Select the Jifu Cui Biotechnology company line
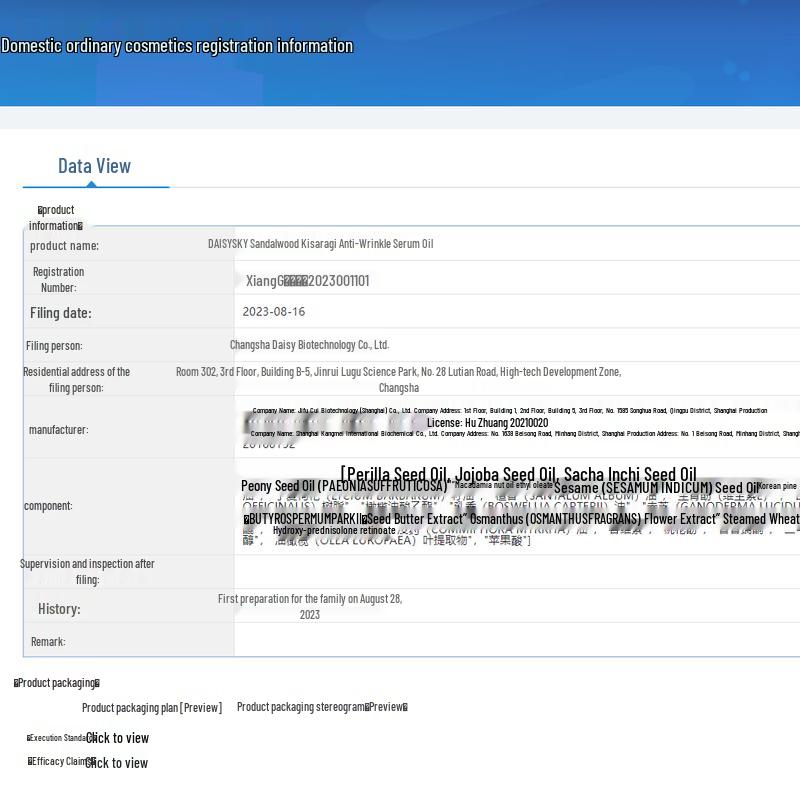Screen dimensions: 800x800 [x=510, y=410]
